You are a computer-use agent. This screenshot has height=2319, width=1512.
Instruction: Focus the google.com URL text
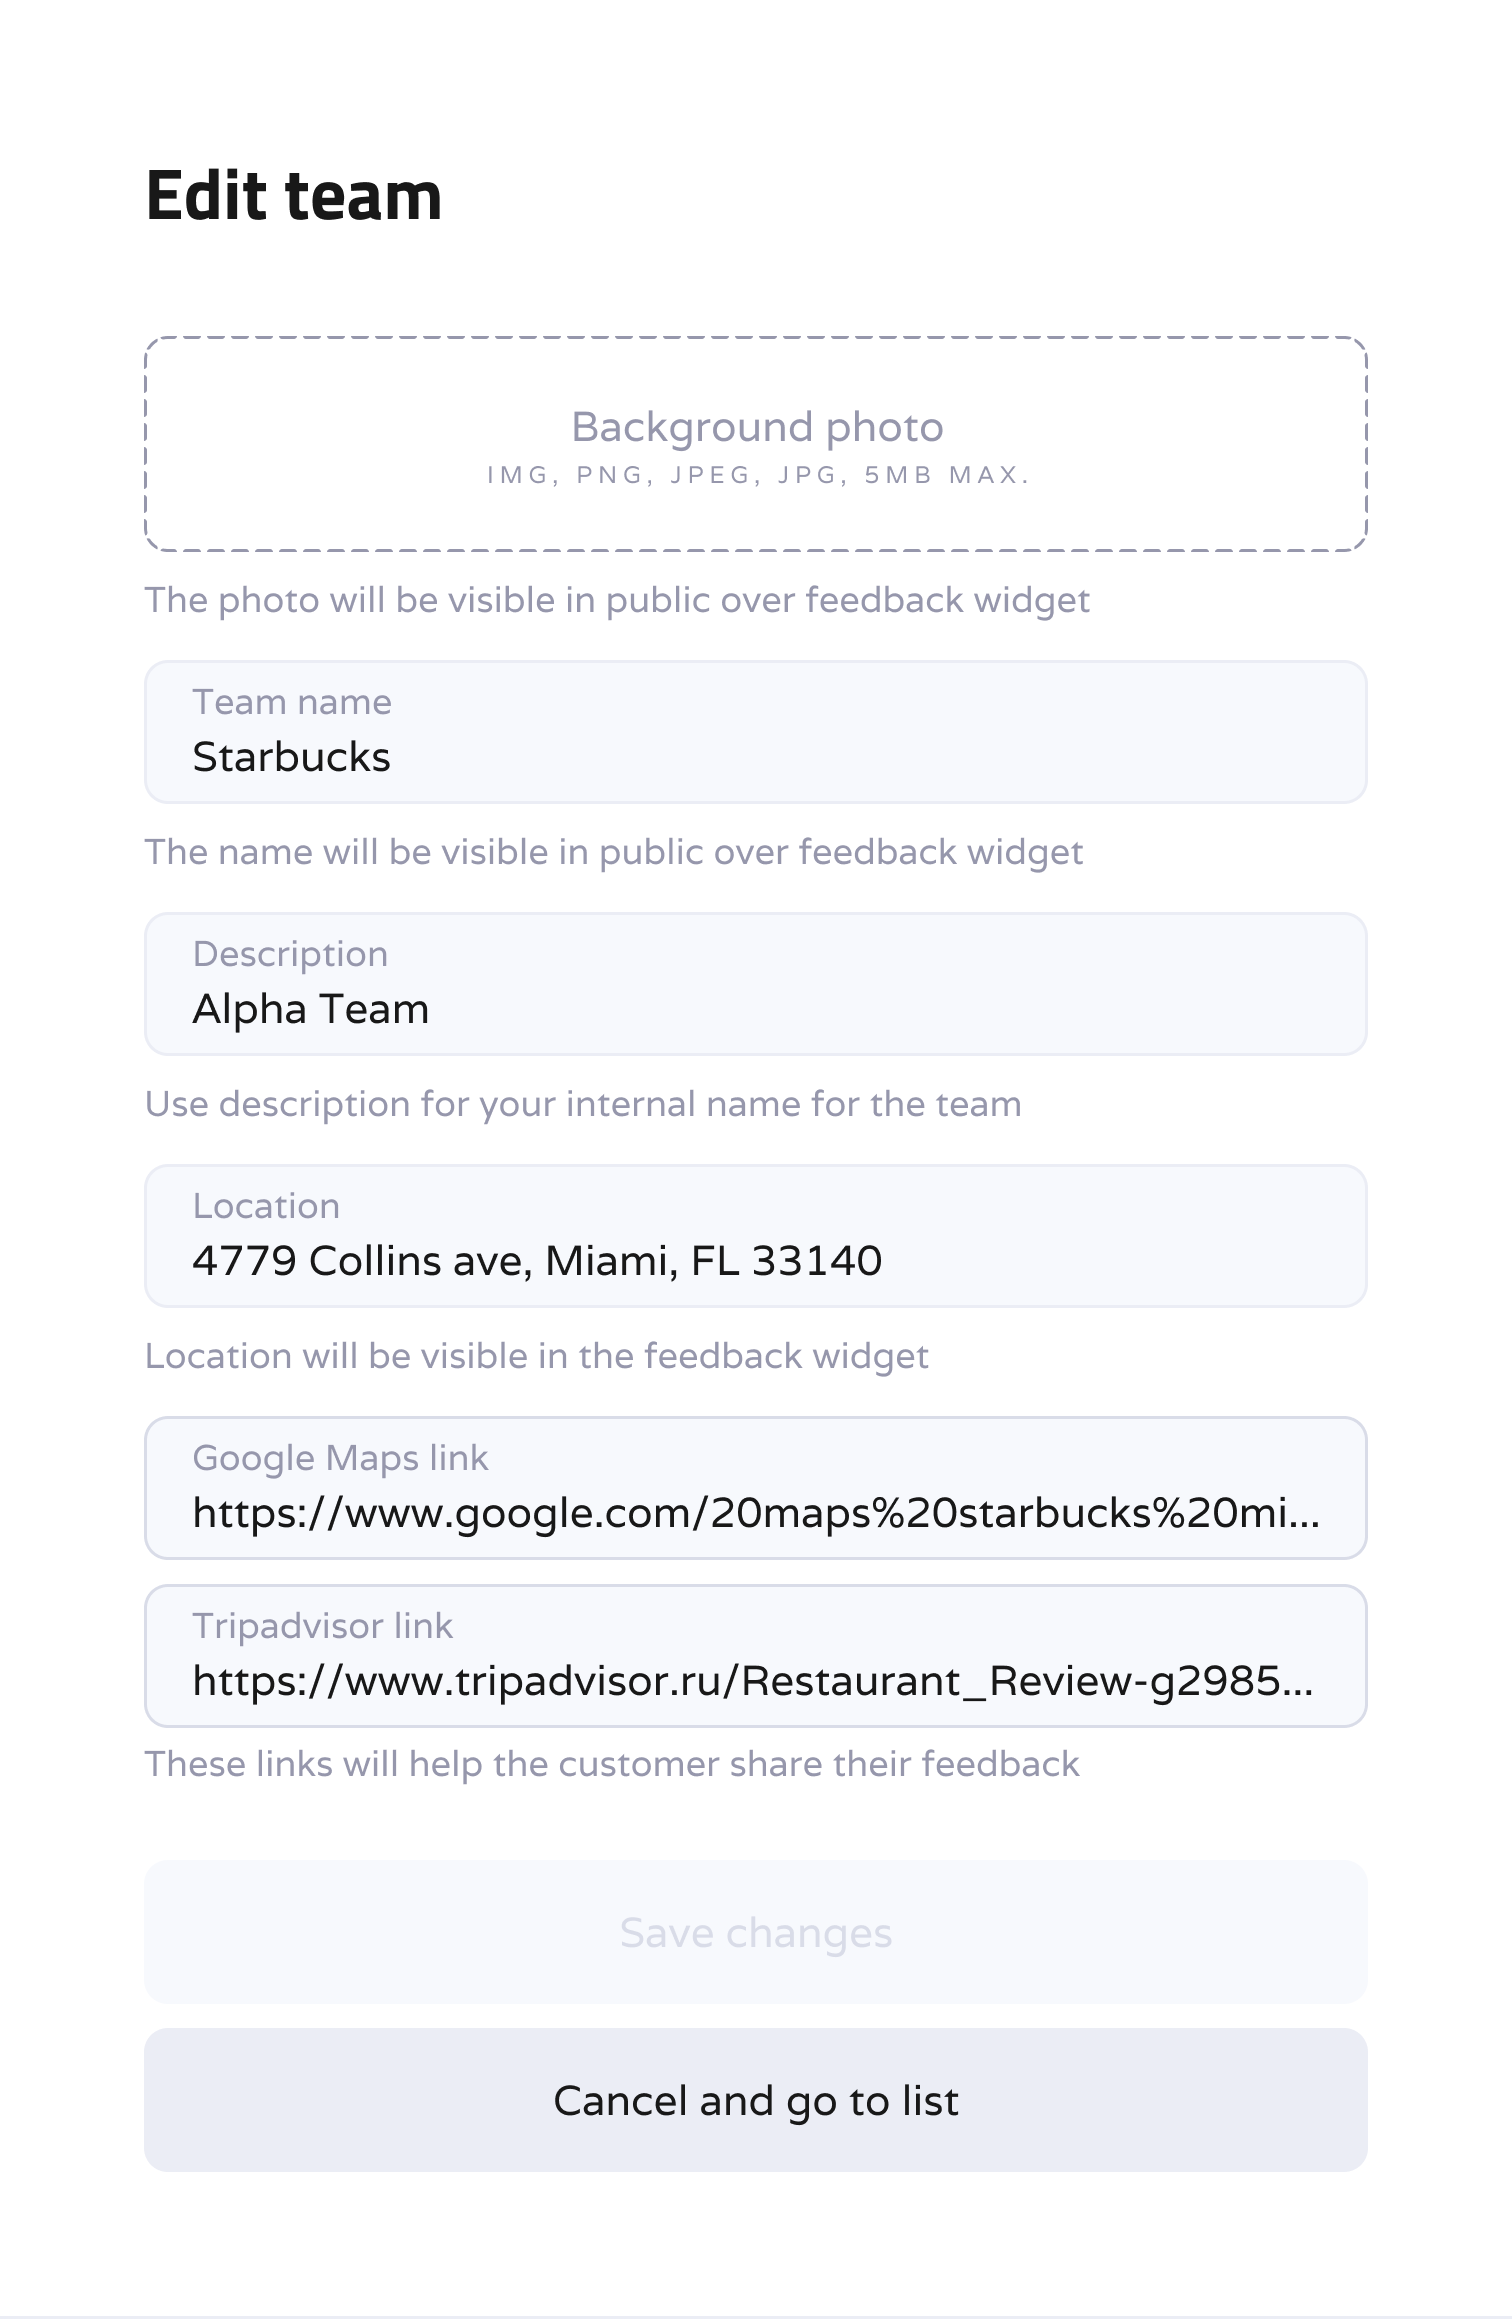coord(756,1513)
